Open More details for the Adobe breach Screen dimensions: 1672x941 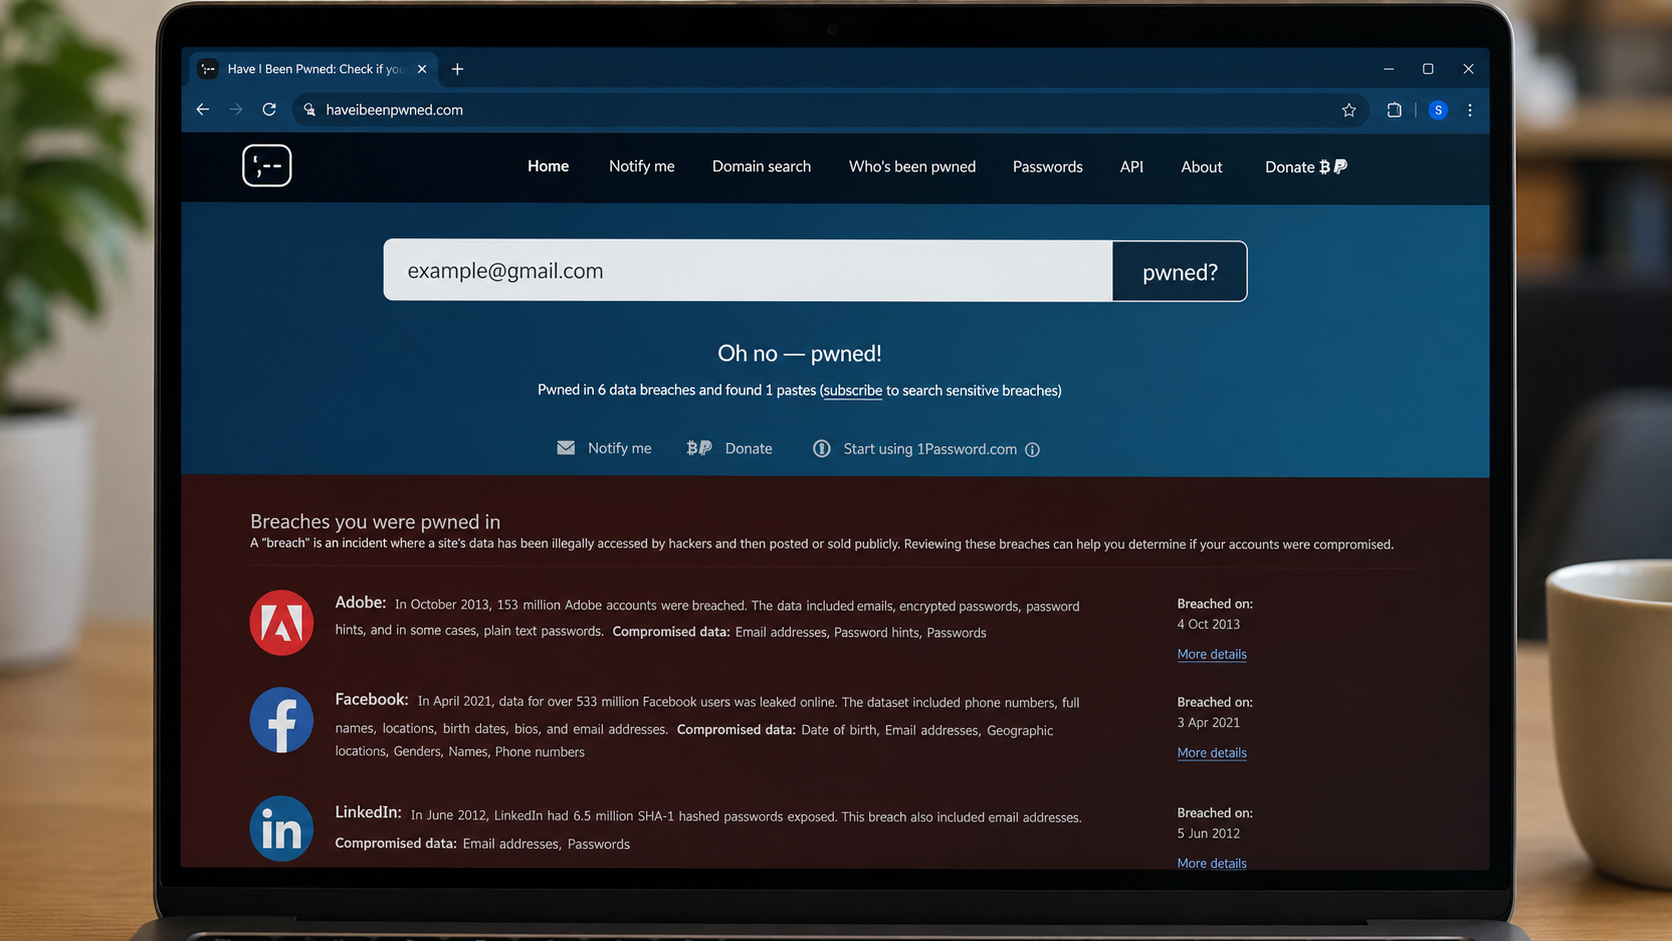(1211, 654)
